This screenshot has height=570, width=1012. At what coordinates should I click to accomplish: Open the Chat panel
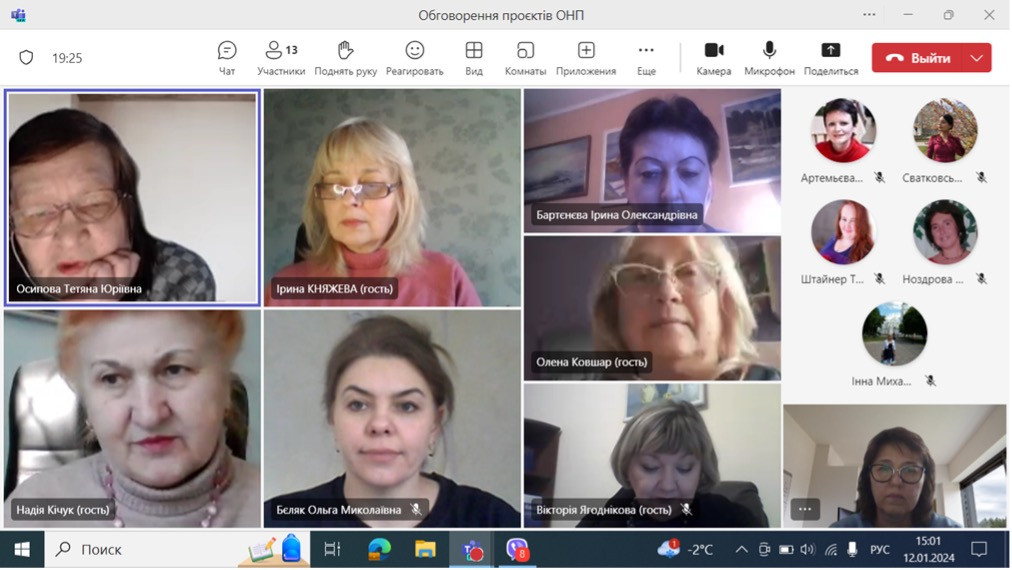[x=227, y=58]
